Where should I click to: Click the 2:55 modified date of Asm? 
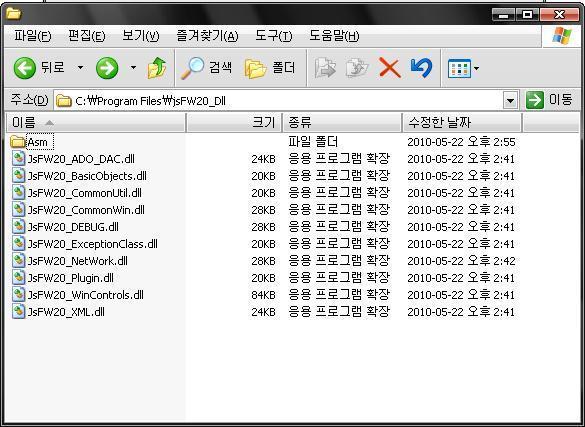tap(461, 142)
